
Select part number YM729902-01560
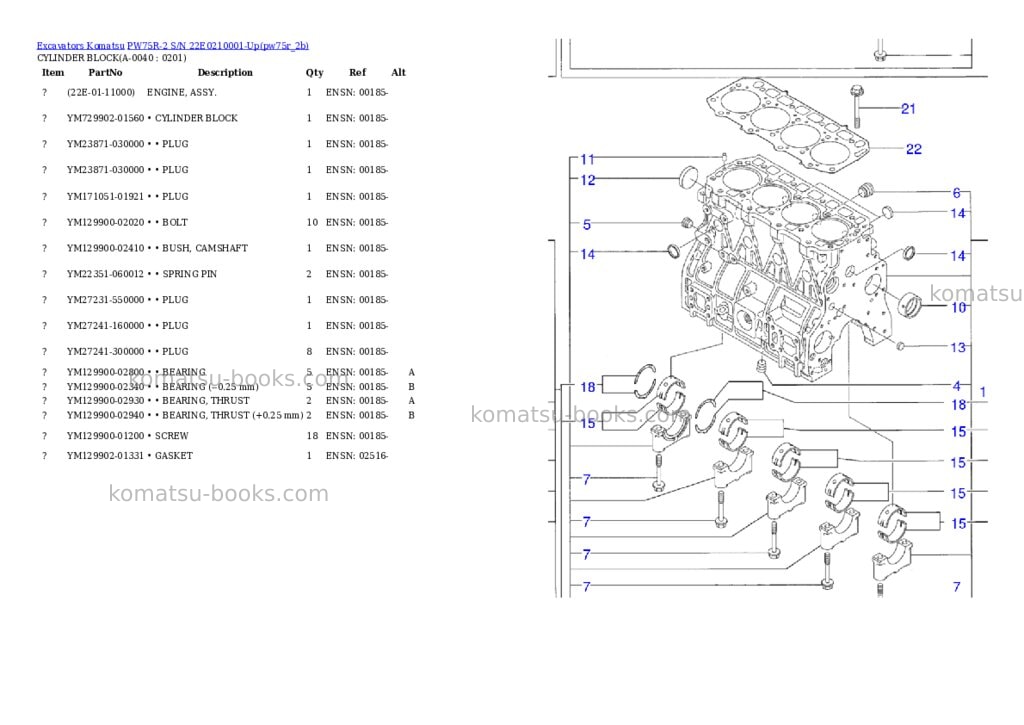pyautogui.click(x=105, y=118)
